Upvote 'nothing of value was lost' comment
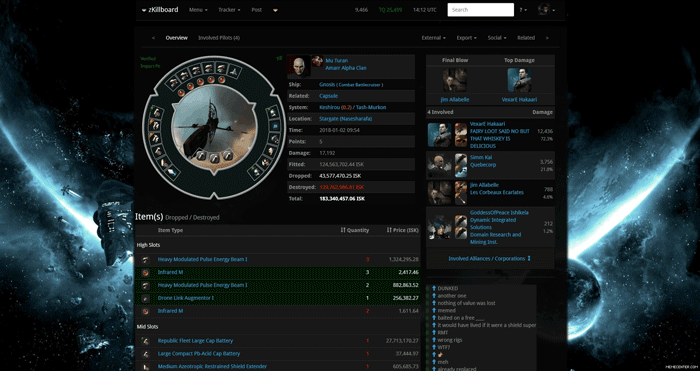The image size is (700, 371). 433,303
